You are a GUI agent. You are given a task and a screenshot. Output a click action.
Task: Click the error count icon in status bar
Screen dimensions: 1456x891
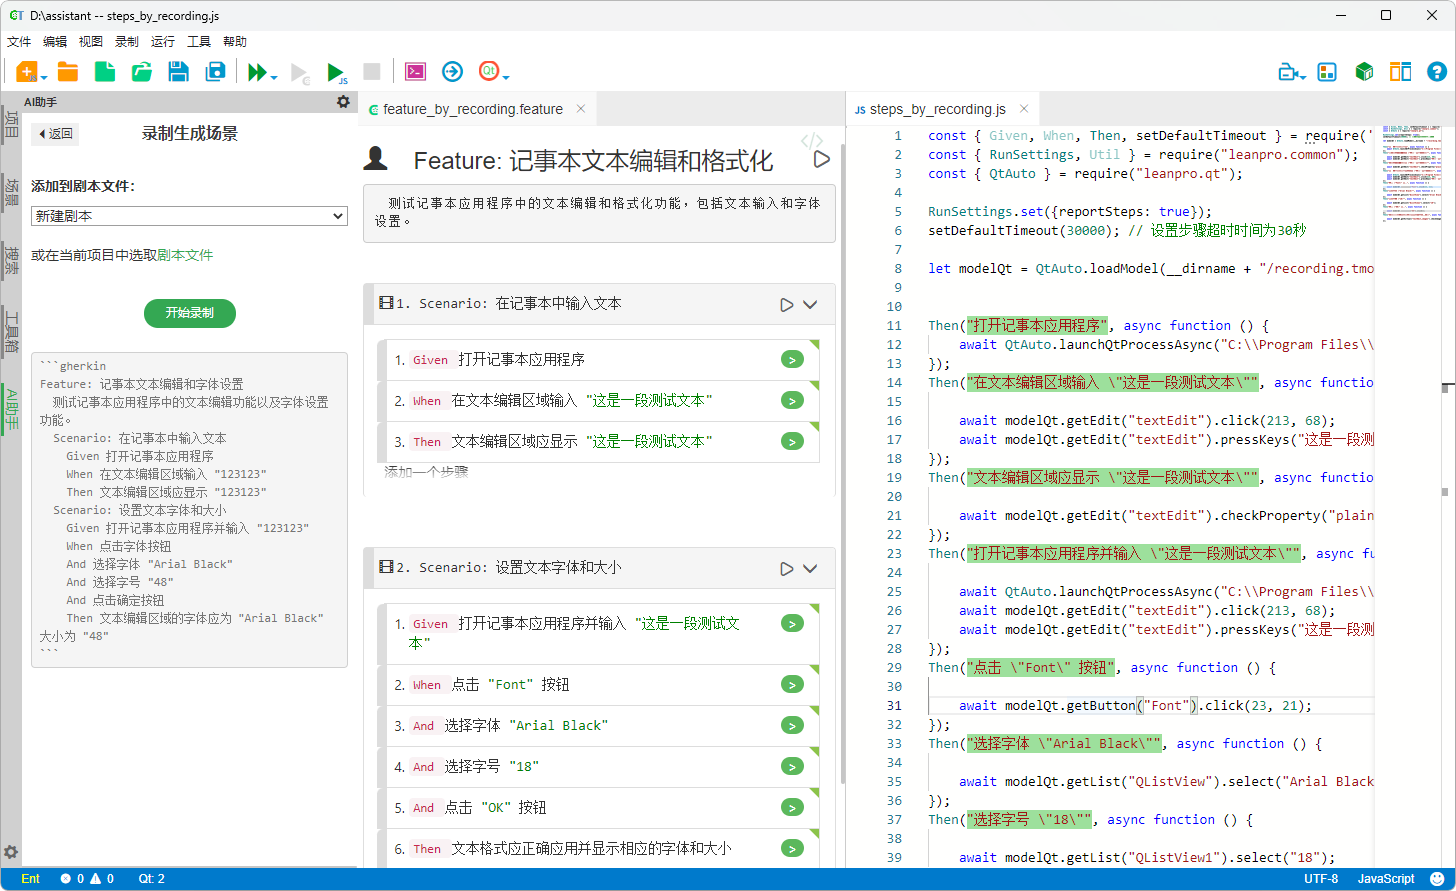(66, 879)
